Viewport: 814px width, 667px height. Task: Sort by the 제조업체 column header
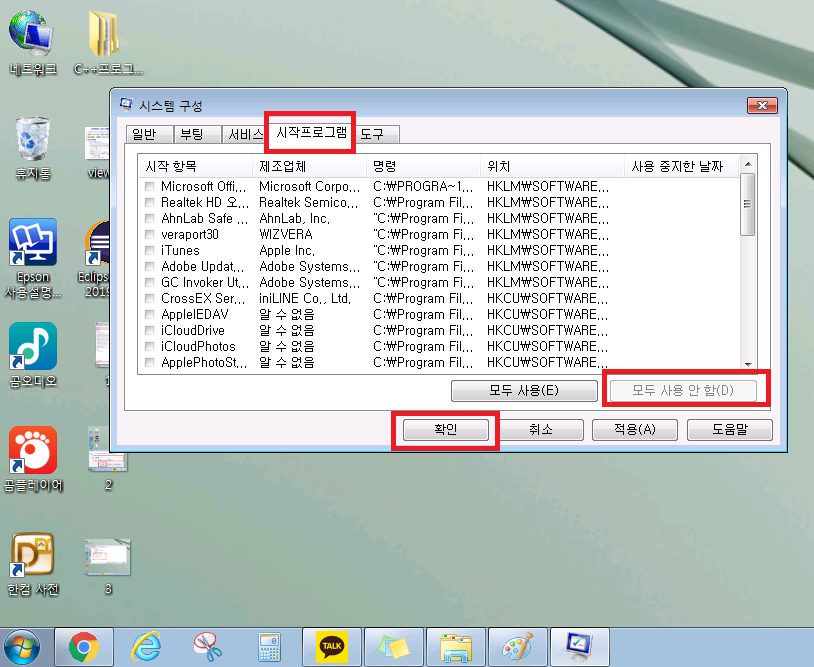tap(309, 166)
